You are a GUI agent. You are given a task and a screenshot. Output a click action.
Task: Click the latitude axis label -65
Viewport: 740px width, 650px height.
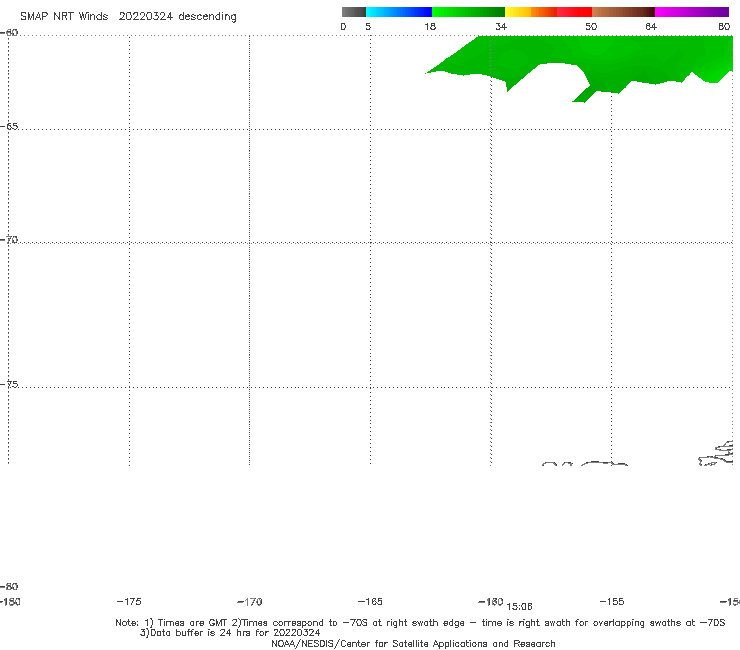pos(9,127)
